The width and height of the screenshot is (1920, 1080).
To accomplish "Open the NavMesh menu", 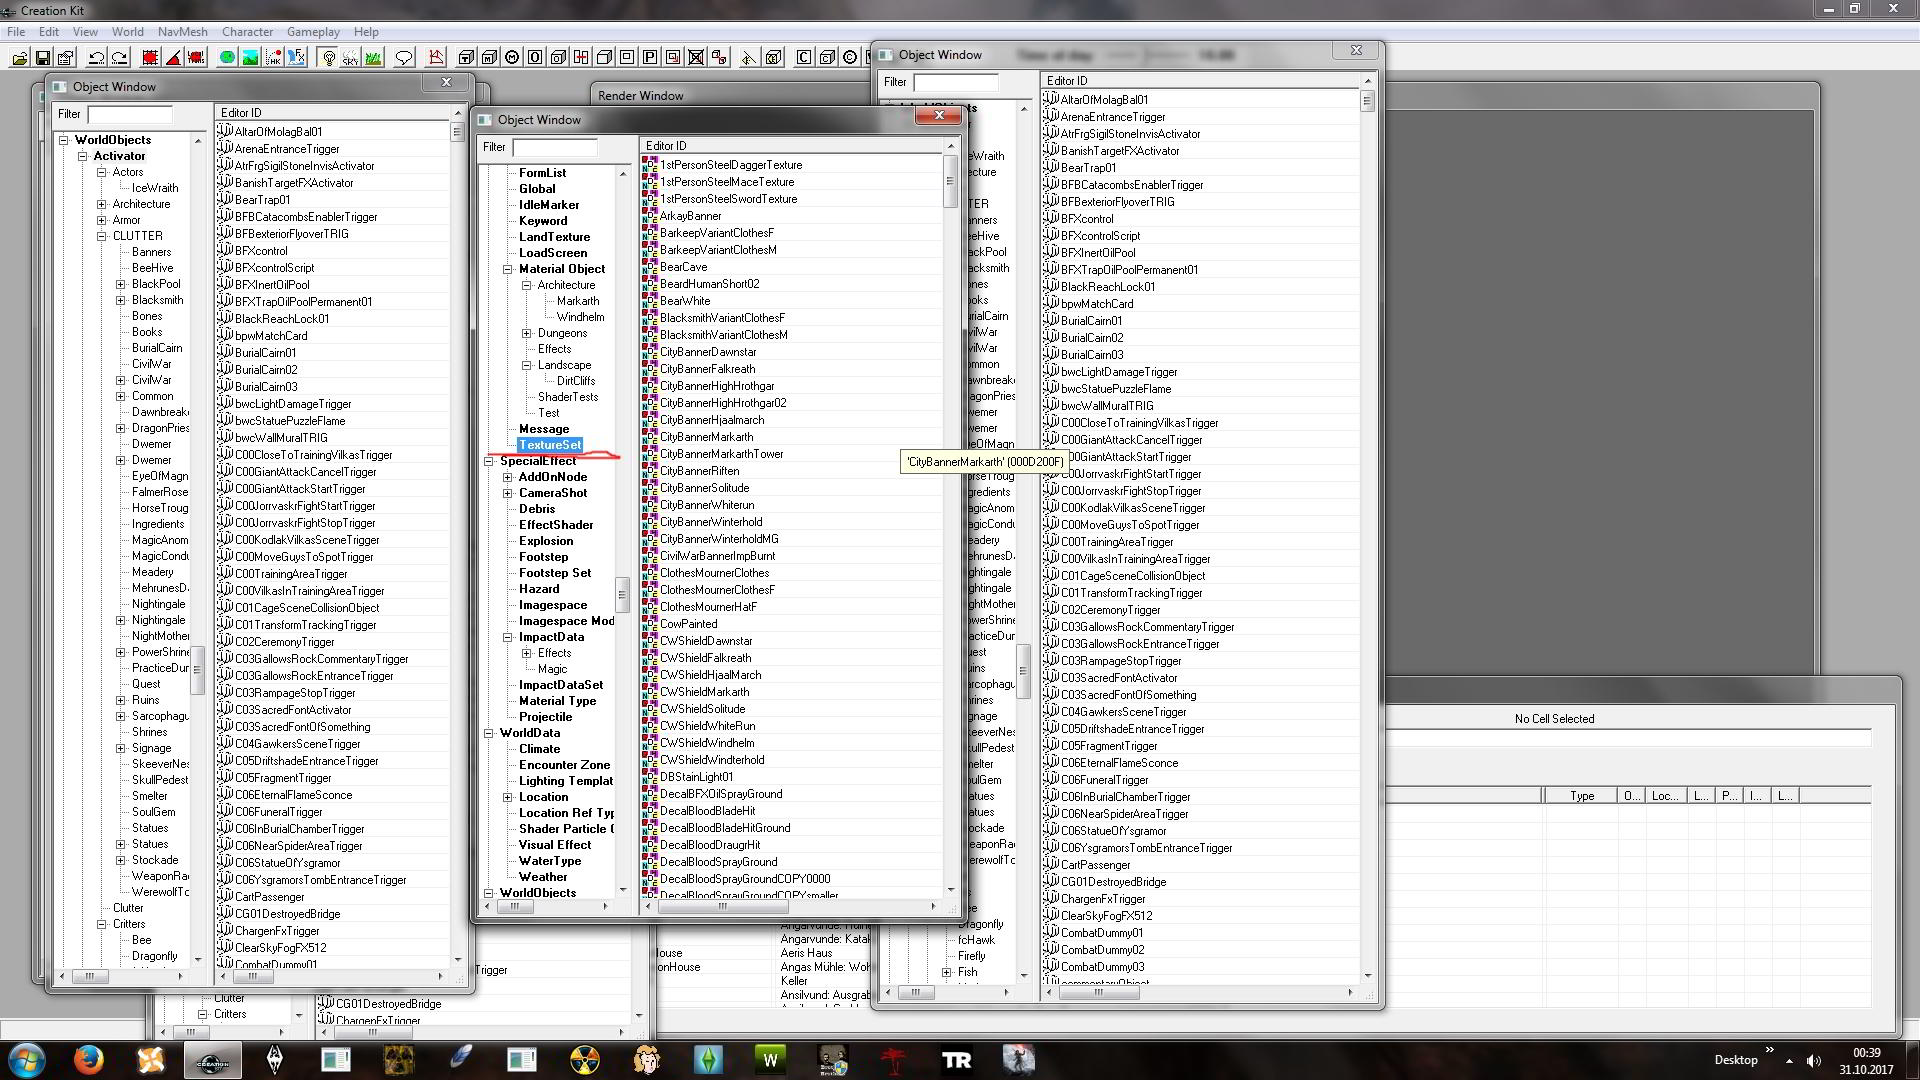I will (182, 32).
